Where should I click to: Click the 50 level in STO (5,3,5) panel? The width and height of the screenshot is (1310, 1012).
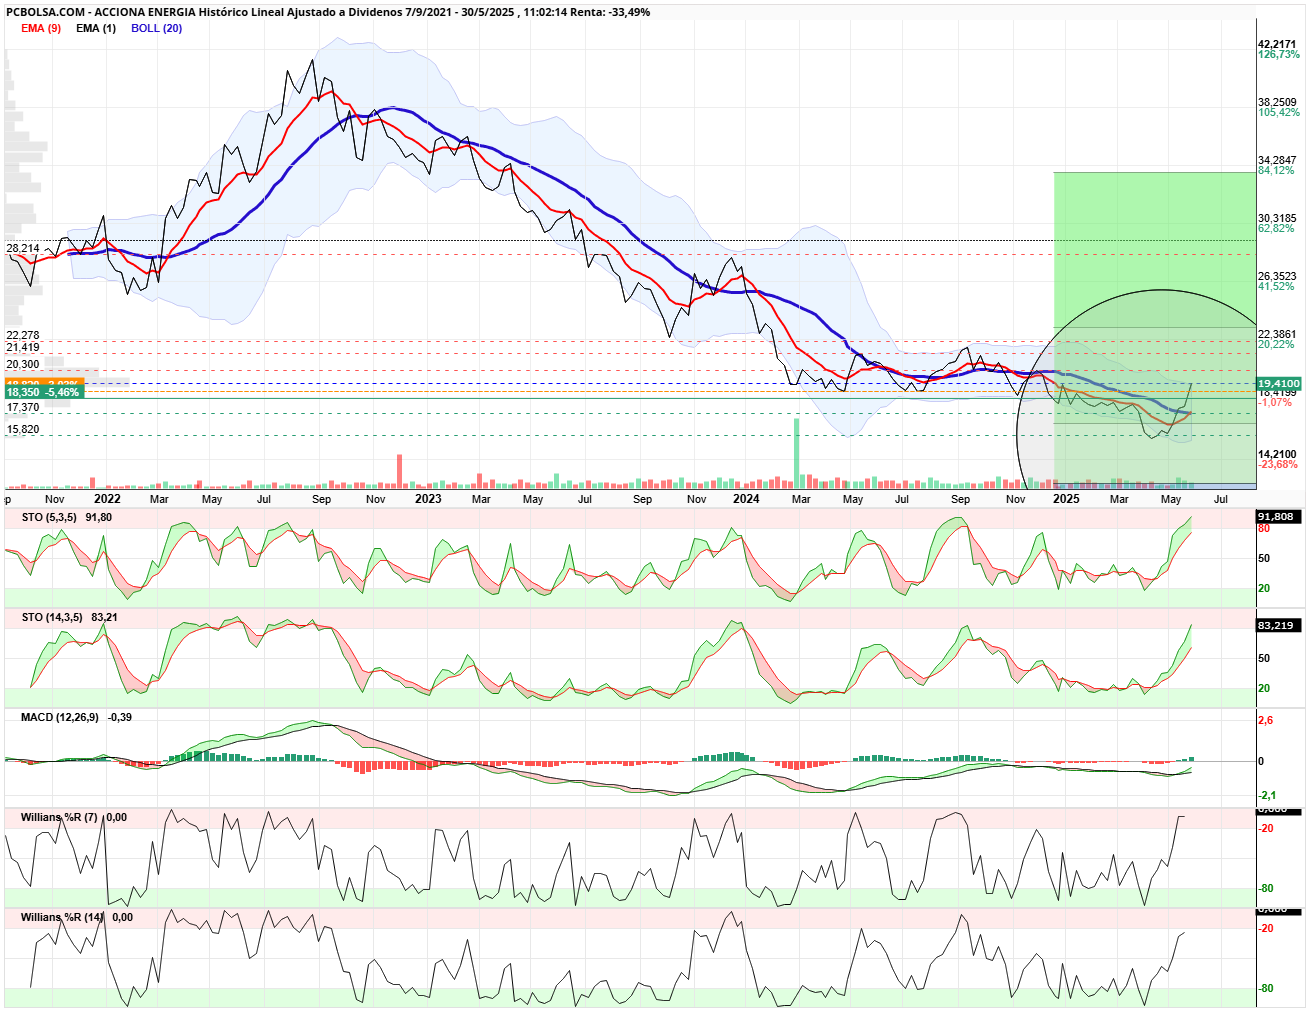(x=1264, y=558)
